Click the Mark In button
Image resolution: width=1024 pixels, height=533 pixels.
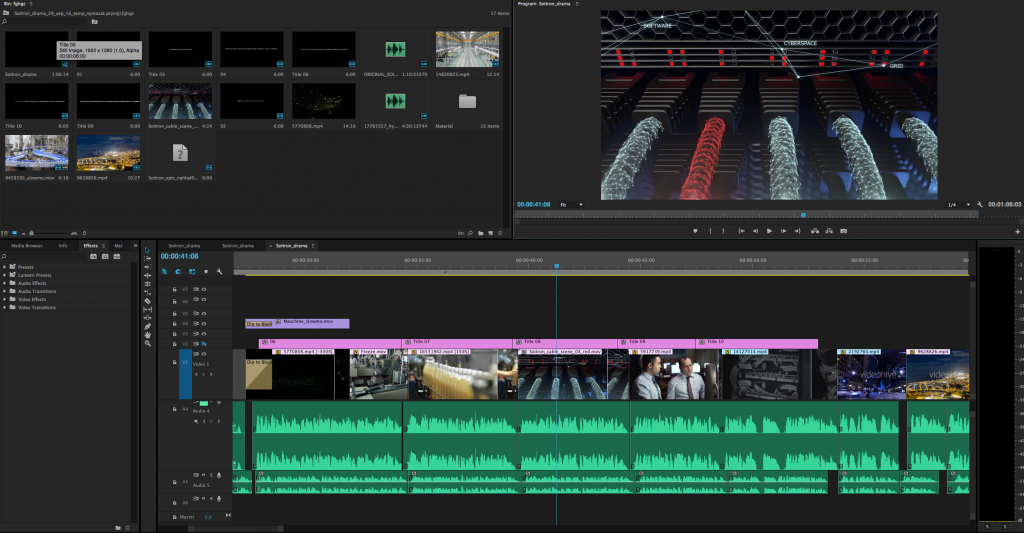tap(710, 231)
